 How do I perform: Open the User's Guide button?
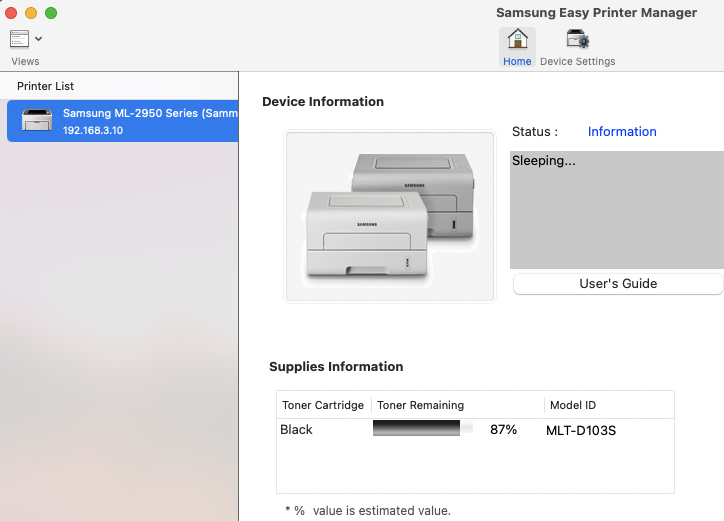tap(618, 284)
